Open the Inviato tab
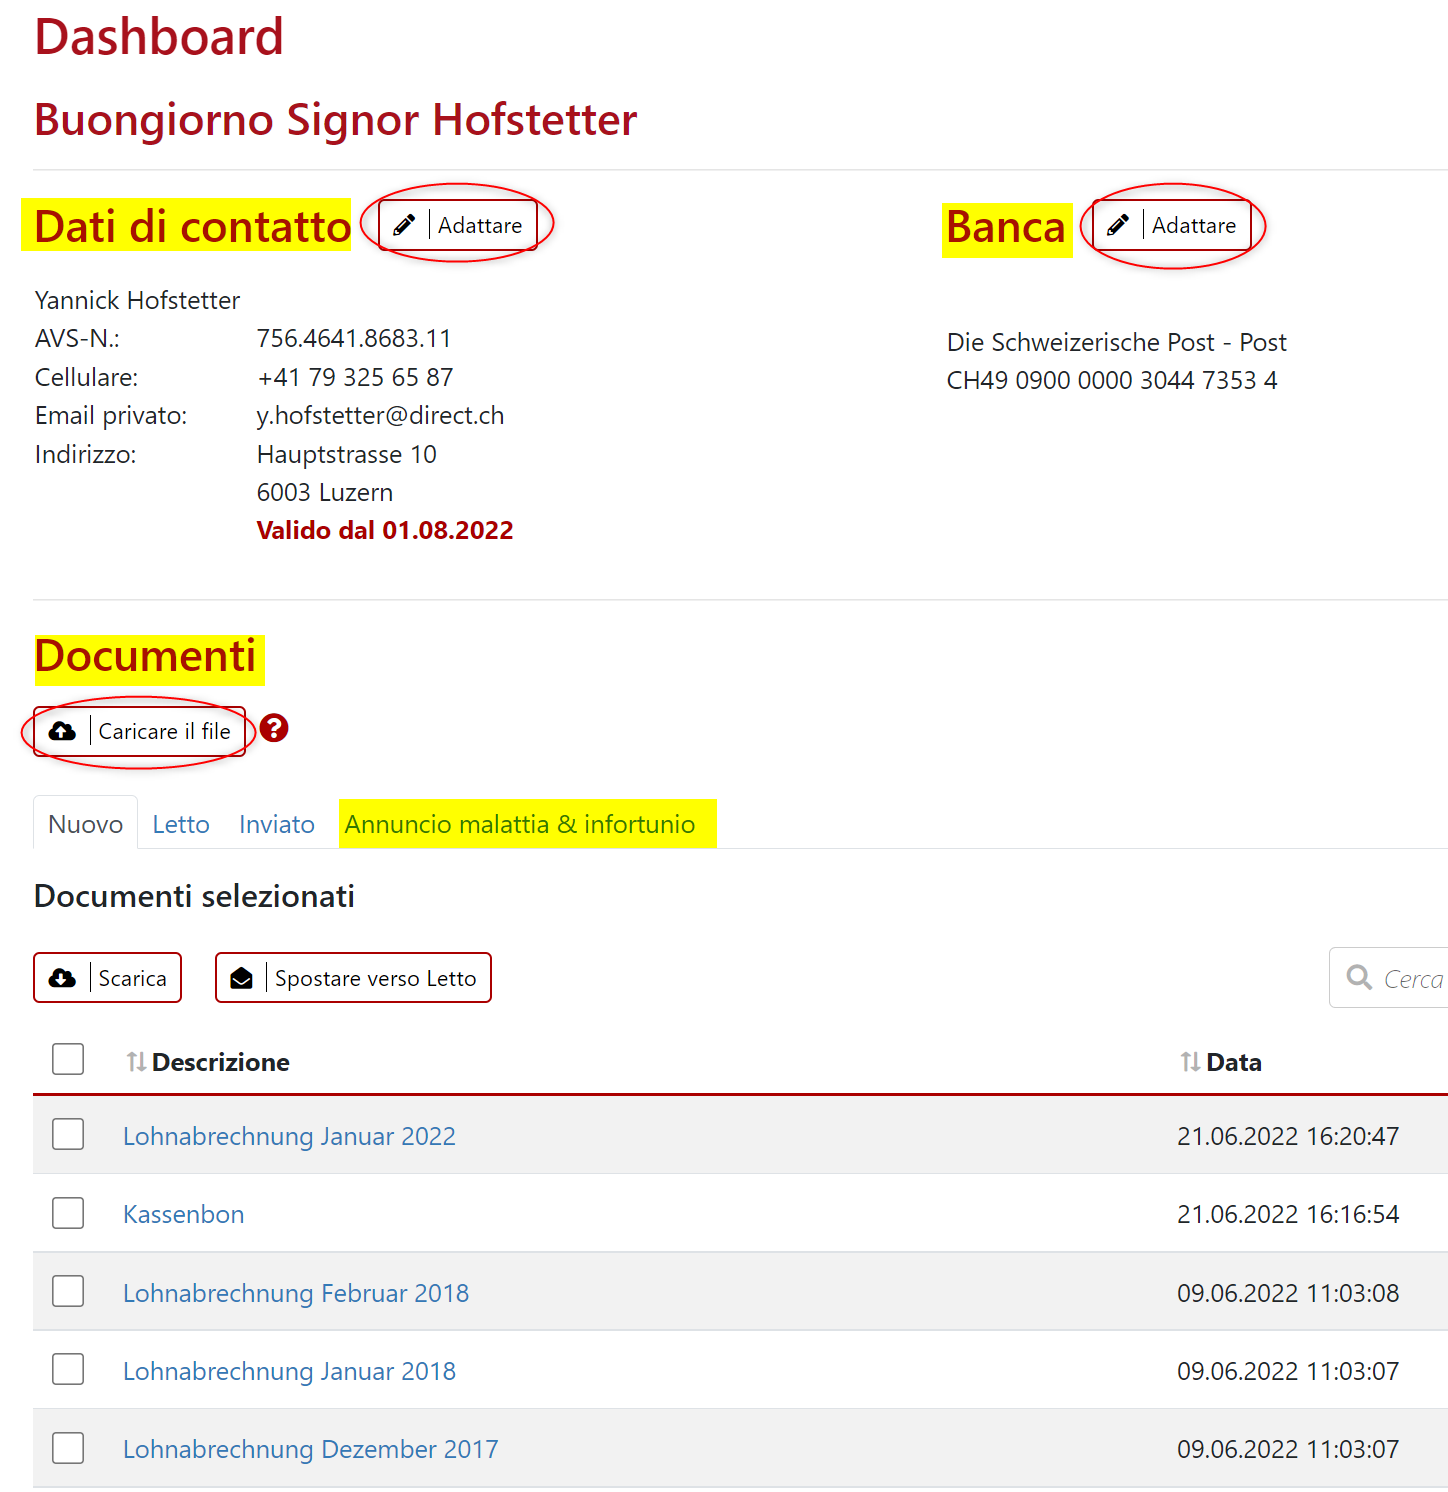 click(277, 824)
